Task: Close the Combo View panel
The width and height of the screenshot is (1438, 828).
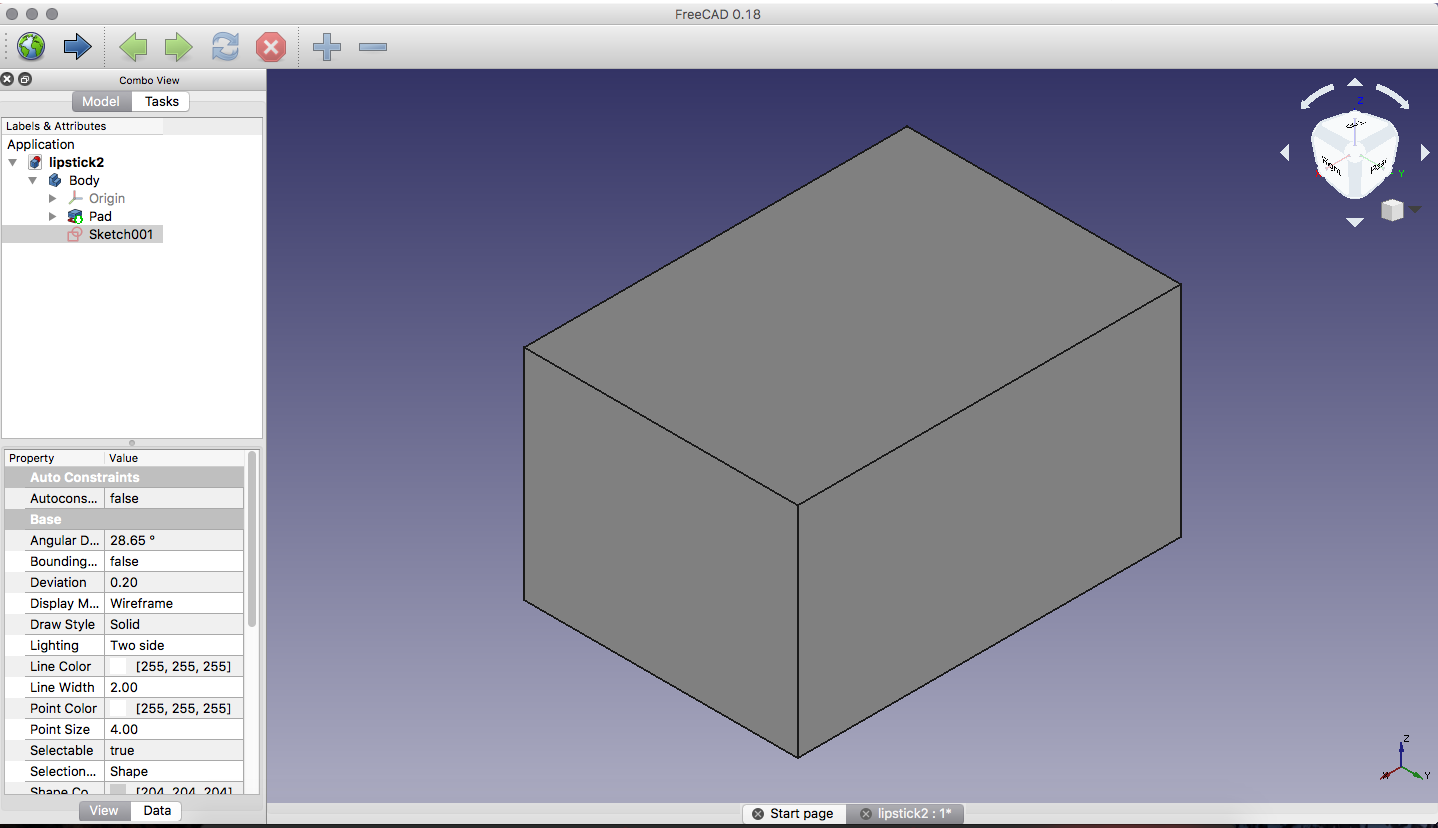Action: tap(8, 79)
